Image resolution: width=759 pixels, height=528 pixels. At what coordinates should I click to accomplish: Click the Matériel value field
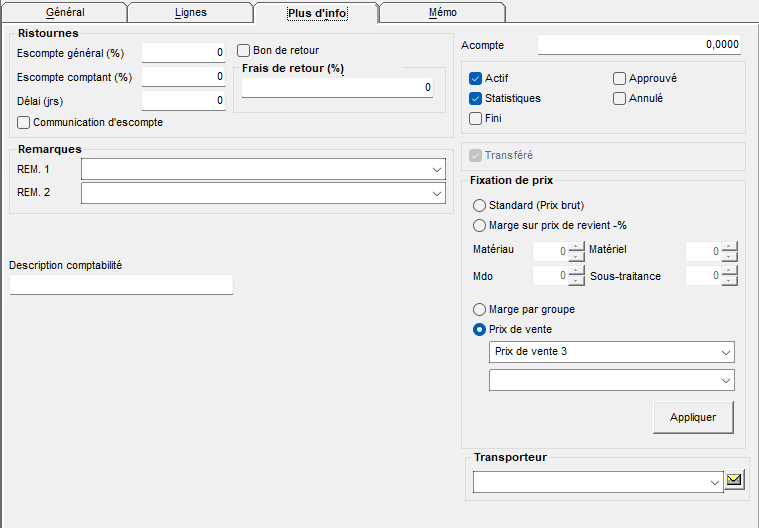click(x=703, y=251)
